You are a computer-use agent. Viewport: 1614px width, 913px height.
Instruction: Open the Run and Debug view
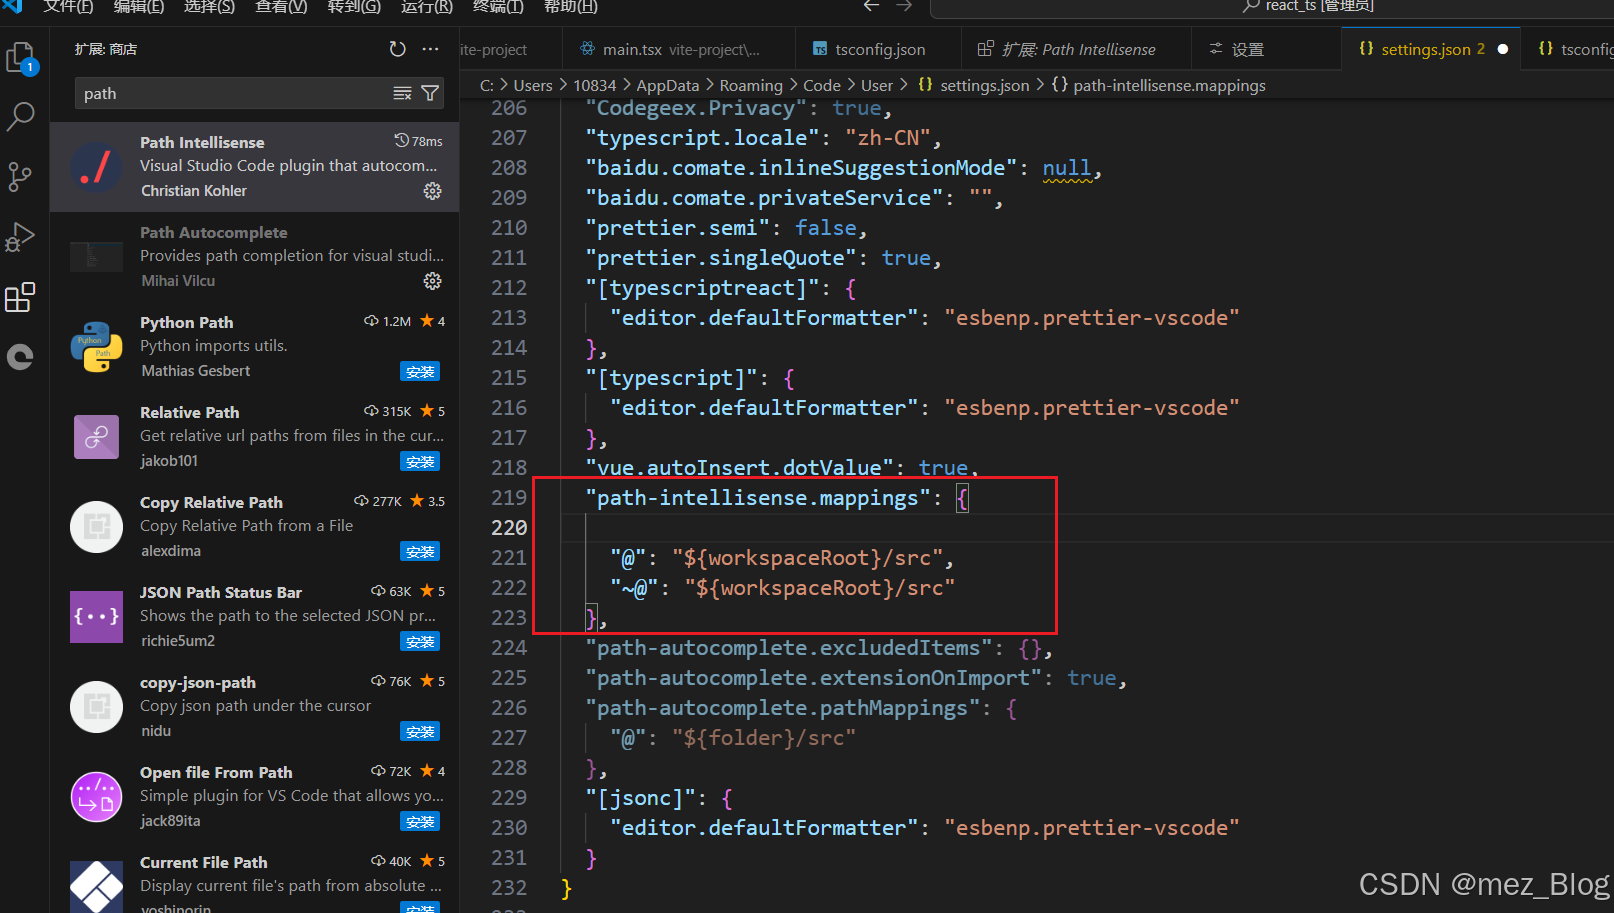pyautogui.click(x=21, y=237)
